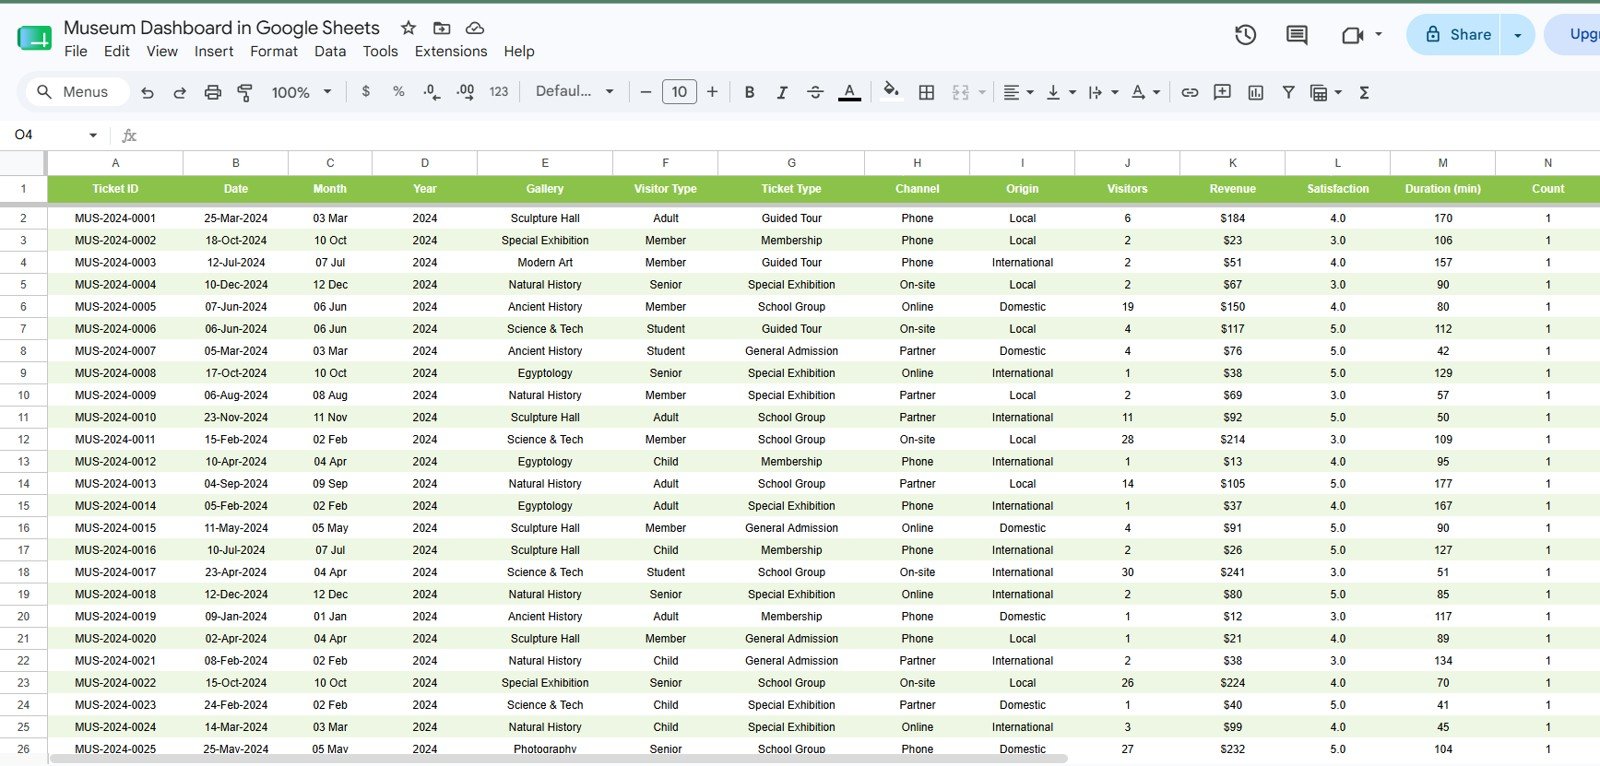The image size is (1600, 766).
Task: Expand filter views dropdown
Action: point(1338,92)
